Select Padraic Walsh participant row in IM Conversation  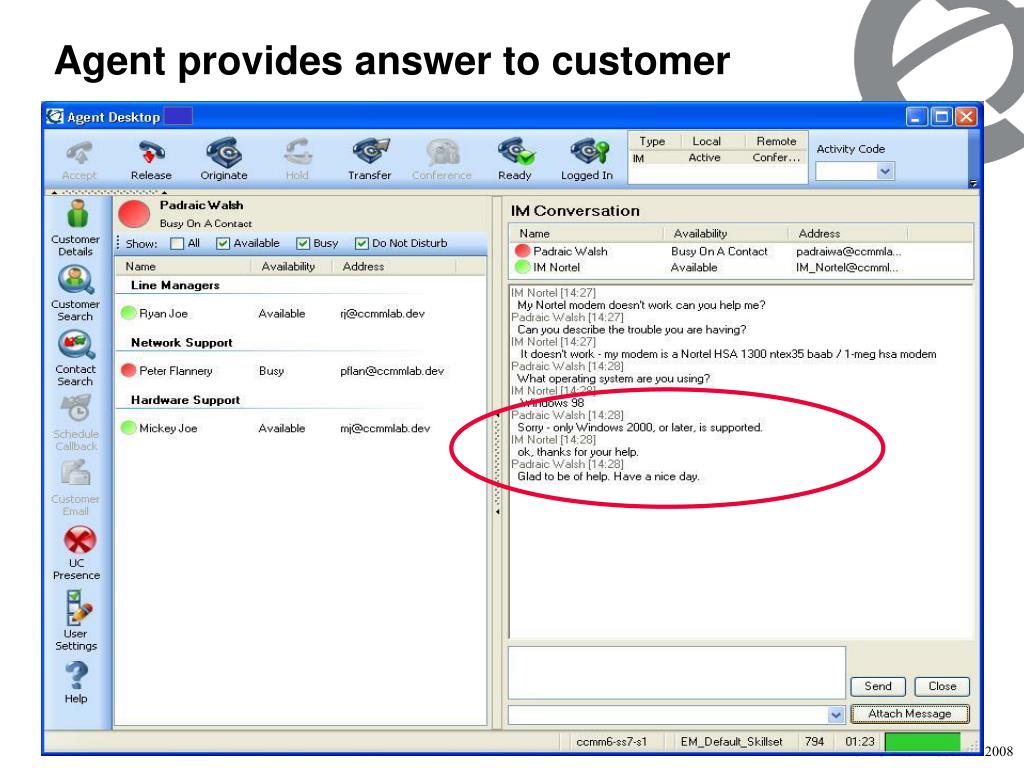click(x=741, y=251)
